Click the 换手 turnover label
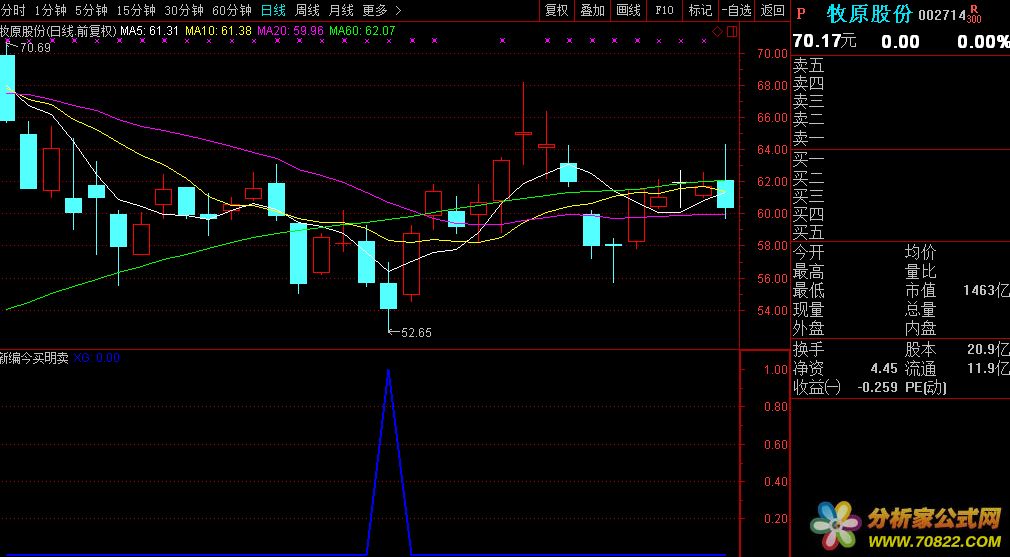1010x557 pixels. coord(808,350)
